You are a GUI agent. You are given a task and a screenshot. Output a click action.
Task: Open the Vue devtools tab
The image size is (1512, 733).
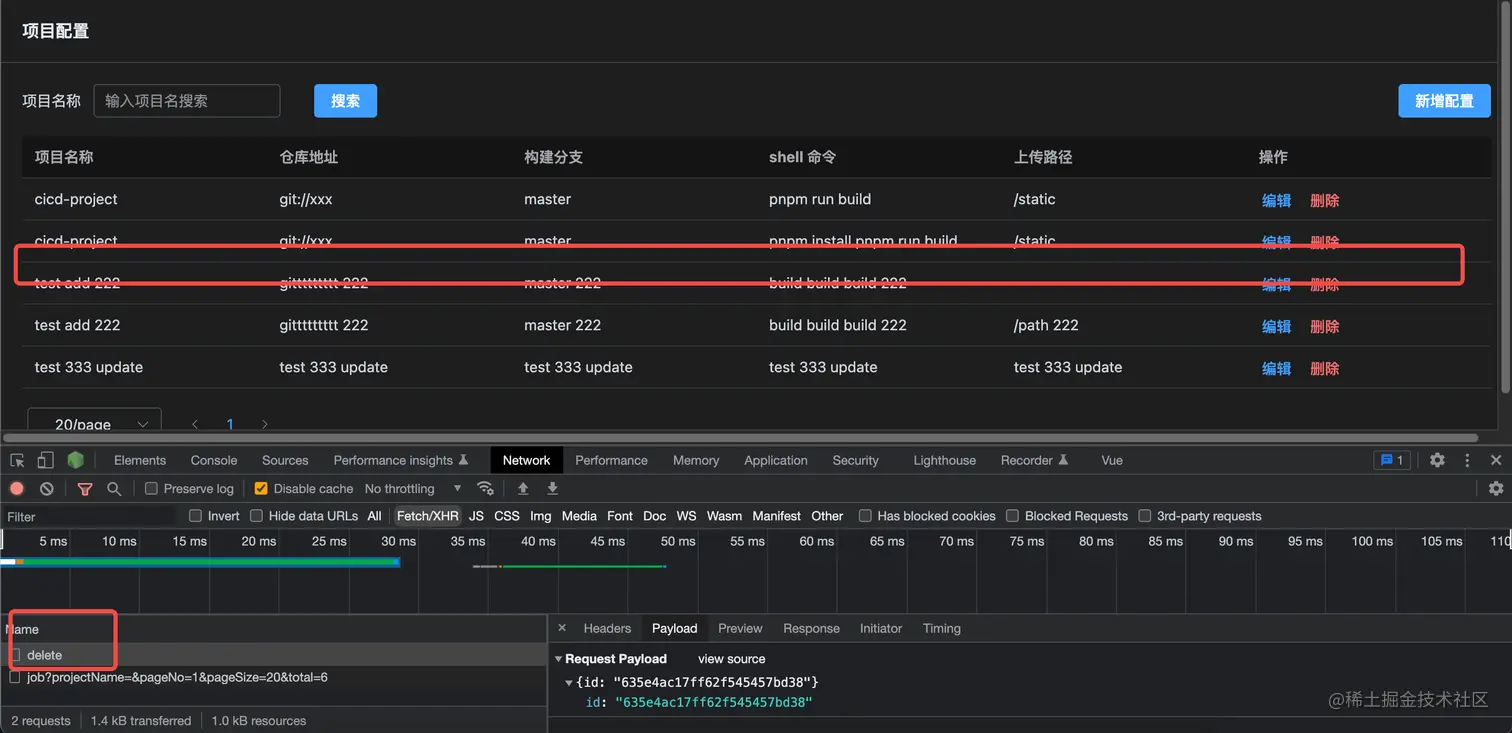pos(1112,460)
